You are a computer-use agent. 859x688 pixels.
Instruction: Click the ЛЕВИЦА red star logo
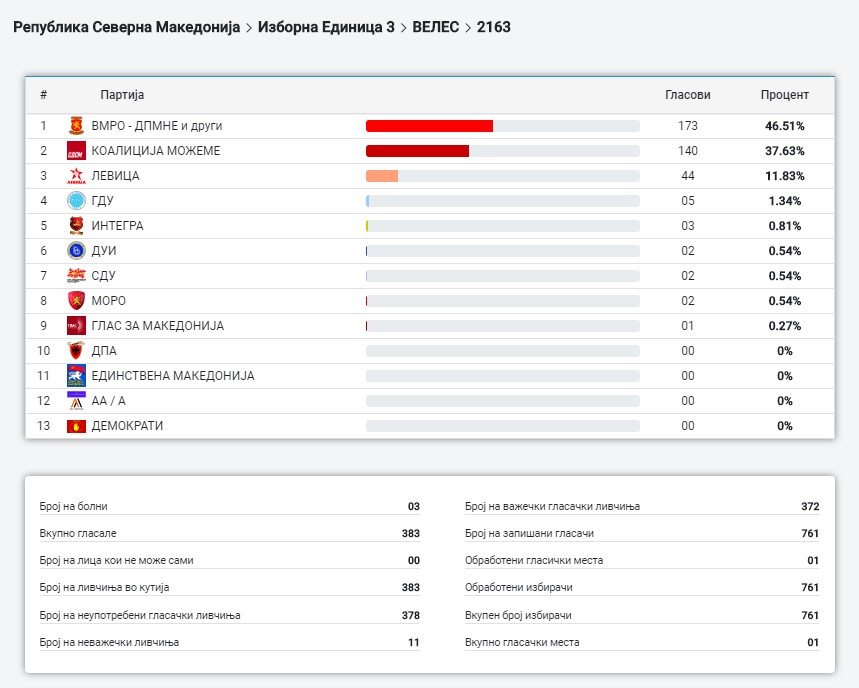(75, 176)
